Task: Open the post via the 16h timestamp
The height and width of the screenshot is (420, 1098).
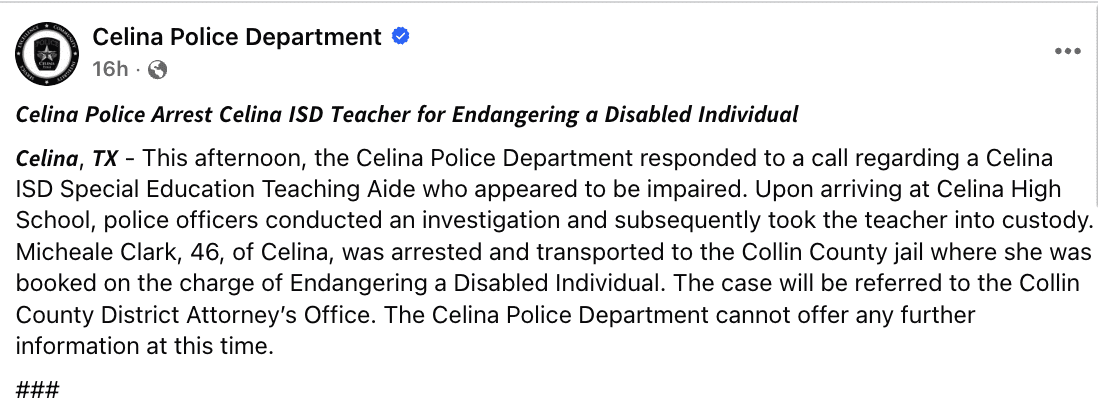Action: tap(112, 69)
